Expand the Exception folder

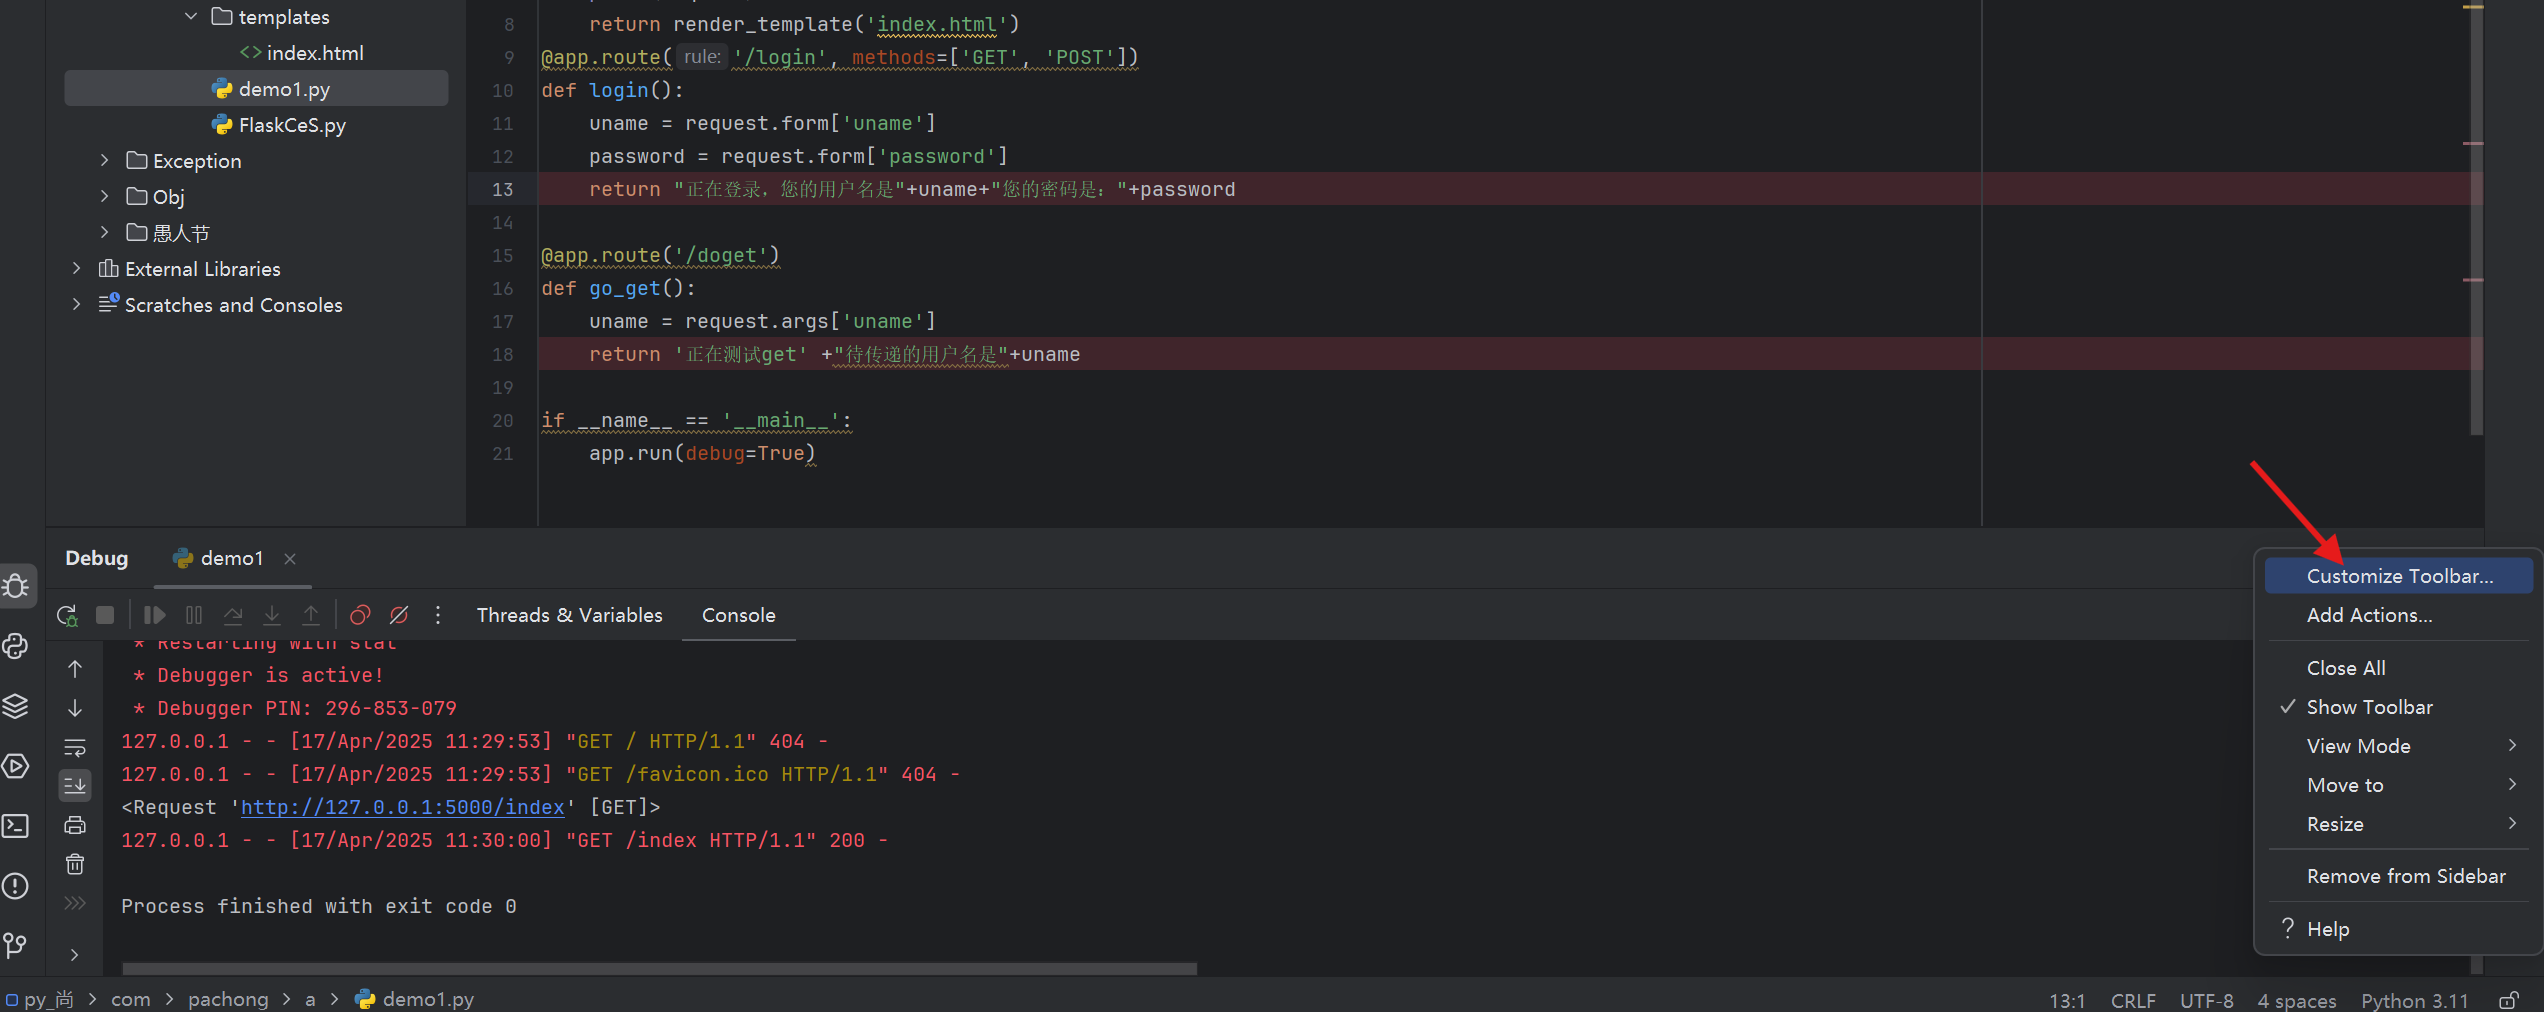tap(104, 160)
